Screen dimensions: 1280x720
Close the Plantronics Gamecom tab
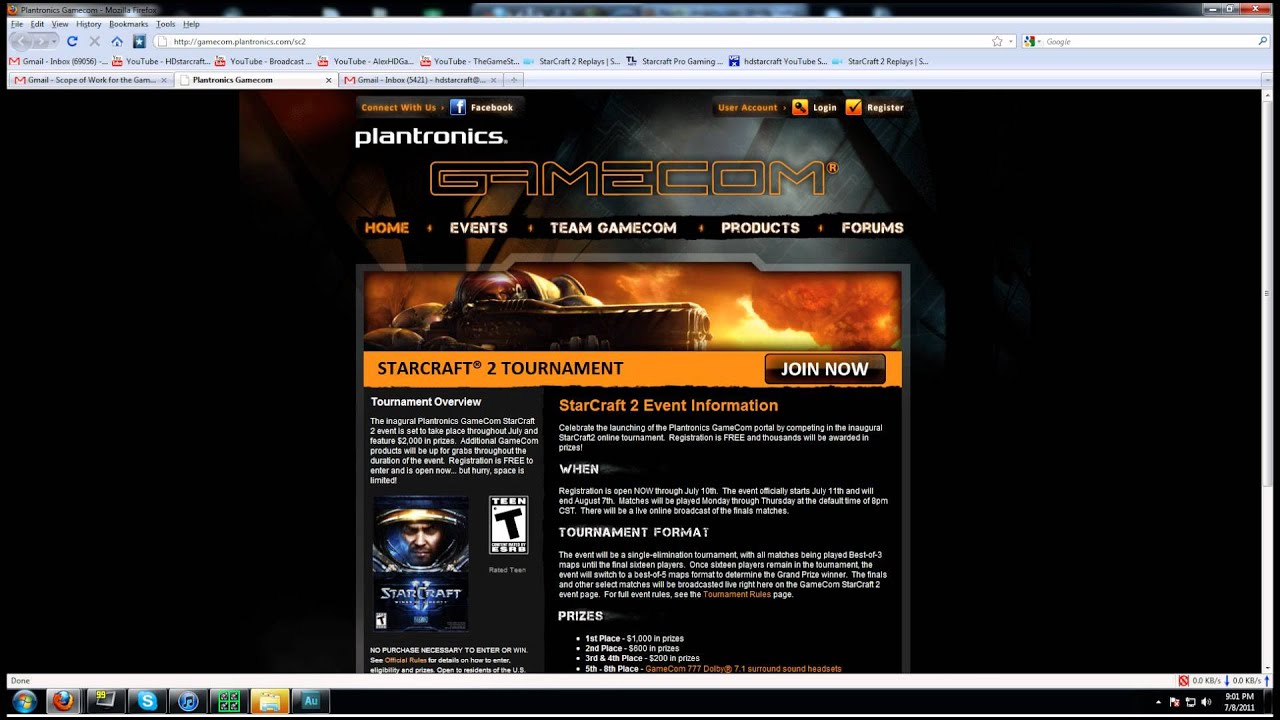click(330, 80)
